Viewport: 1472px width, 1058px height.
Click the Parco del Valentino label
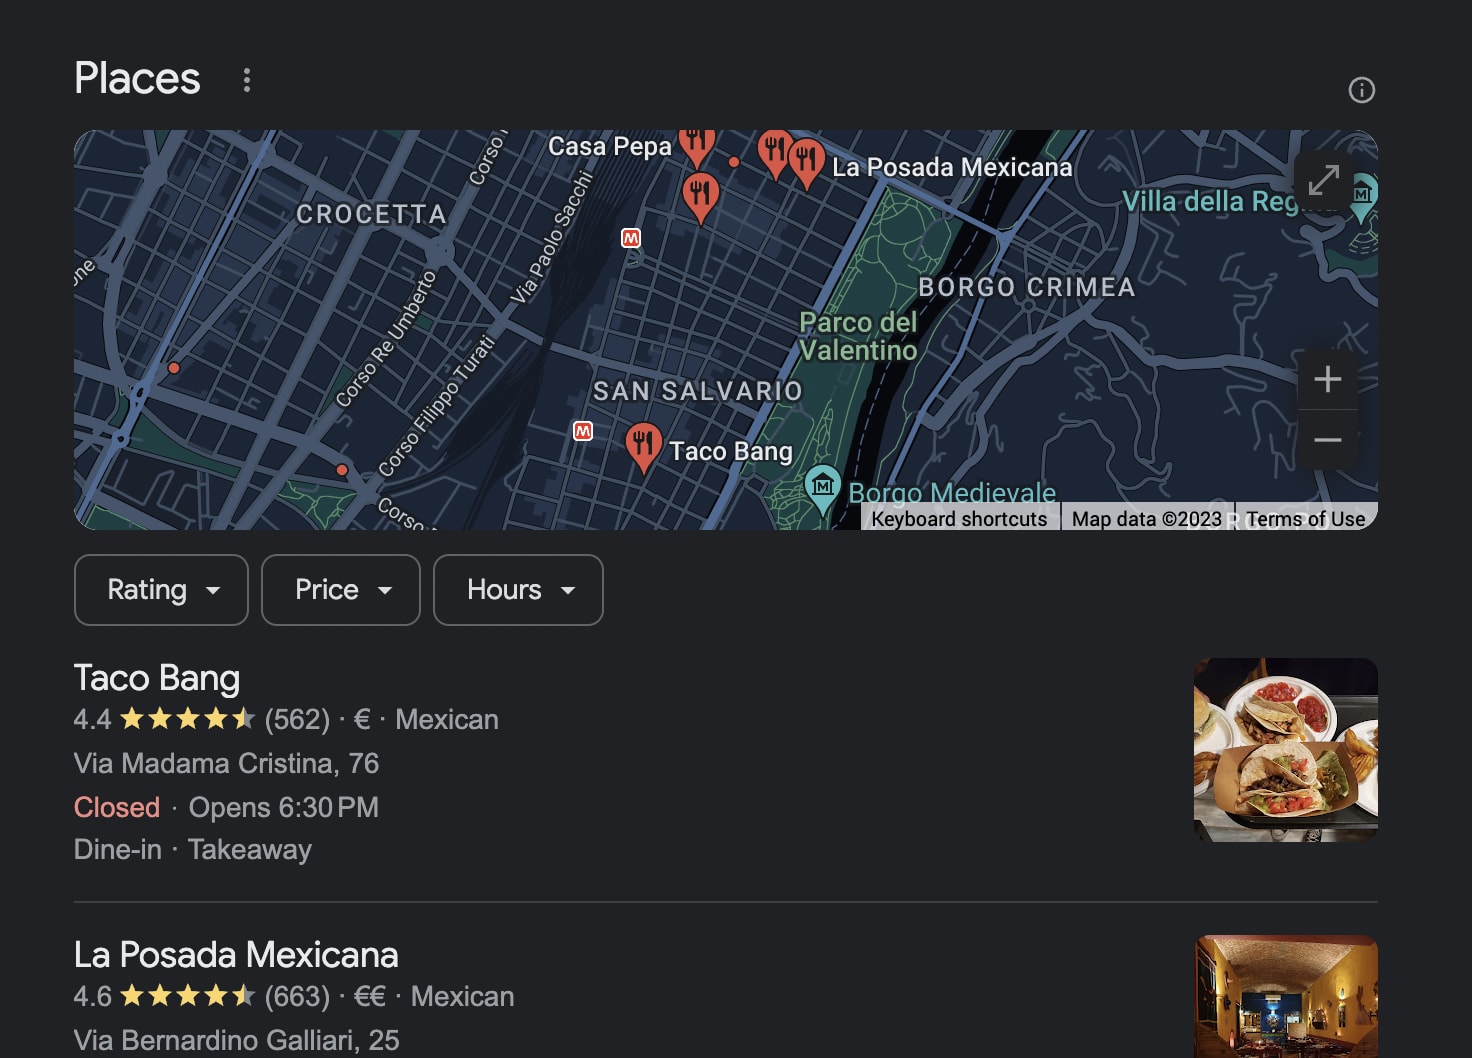(858, 336)
